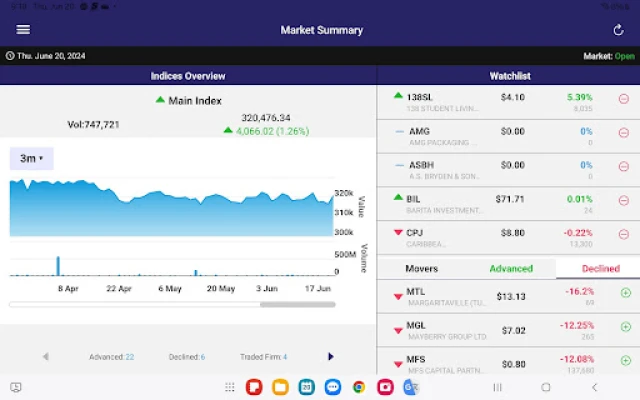This screenshot has height=400, width=640.
Task: Open the hamburger navigation menu
Action: click(23, 30)
